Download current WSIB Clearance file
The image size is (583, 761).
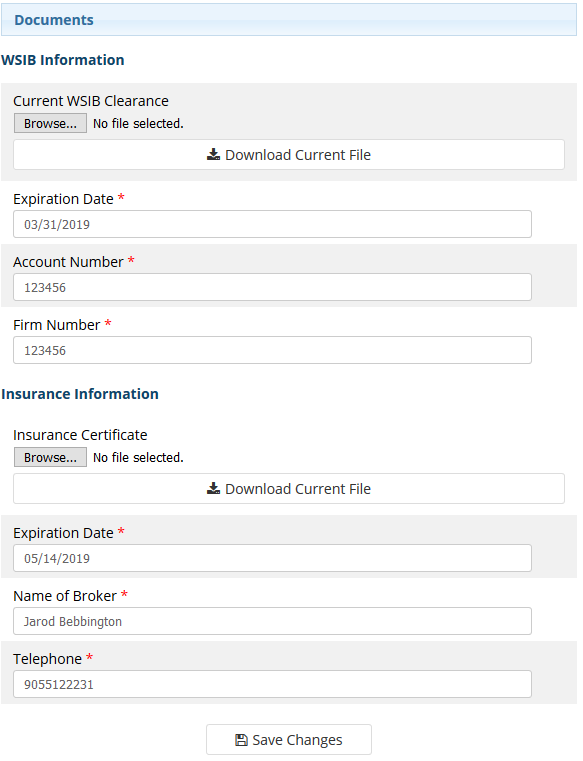tap(289, 155)
